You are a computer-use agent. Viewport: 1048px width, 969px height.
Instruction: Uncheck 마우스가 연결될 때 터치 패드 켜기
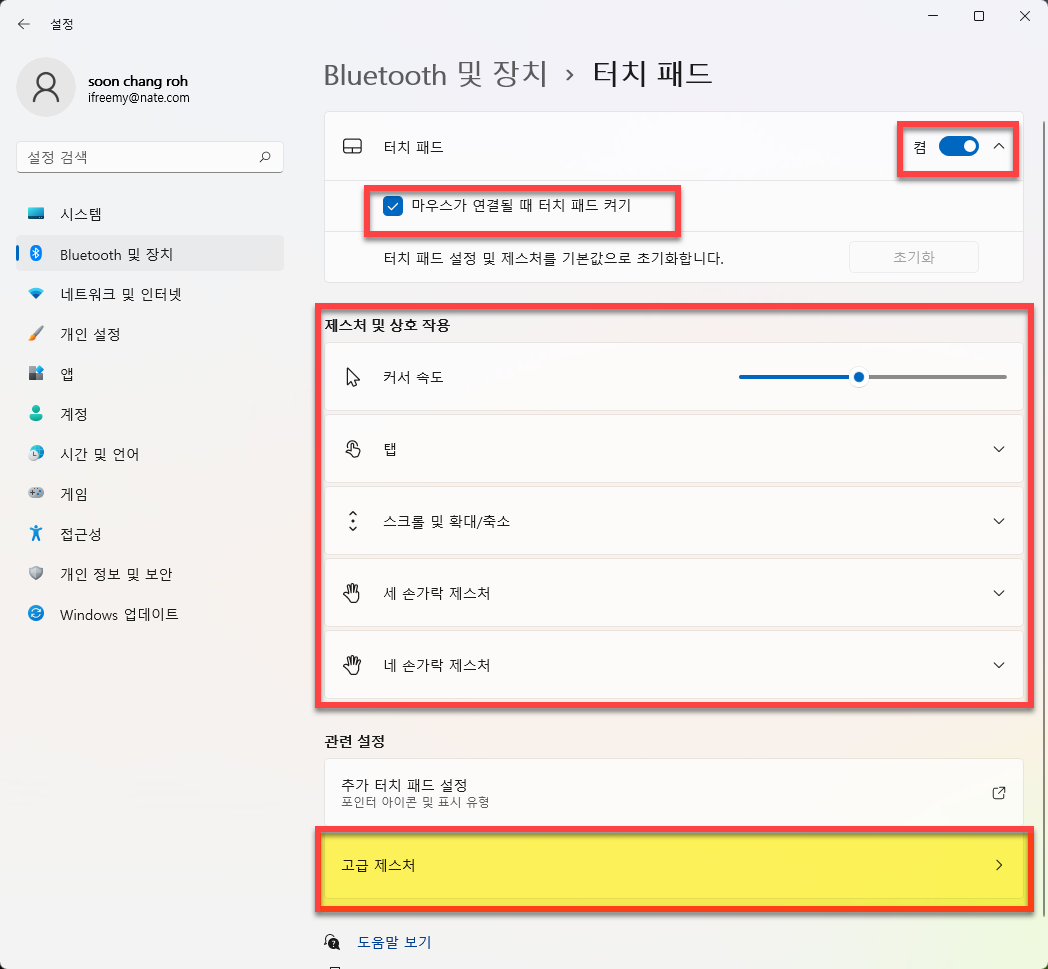[x=391, y=207]
